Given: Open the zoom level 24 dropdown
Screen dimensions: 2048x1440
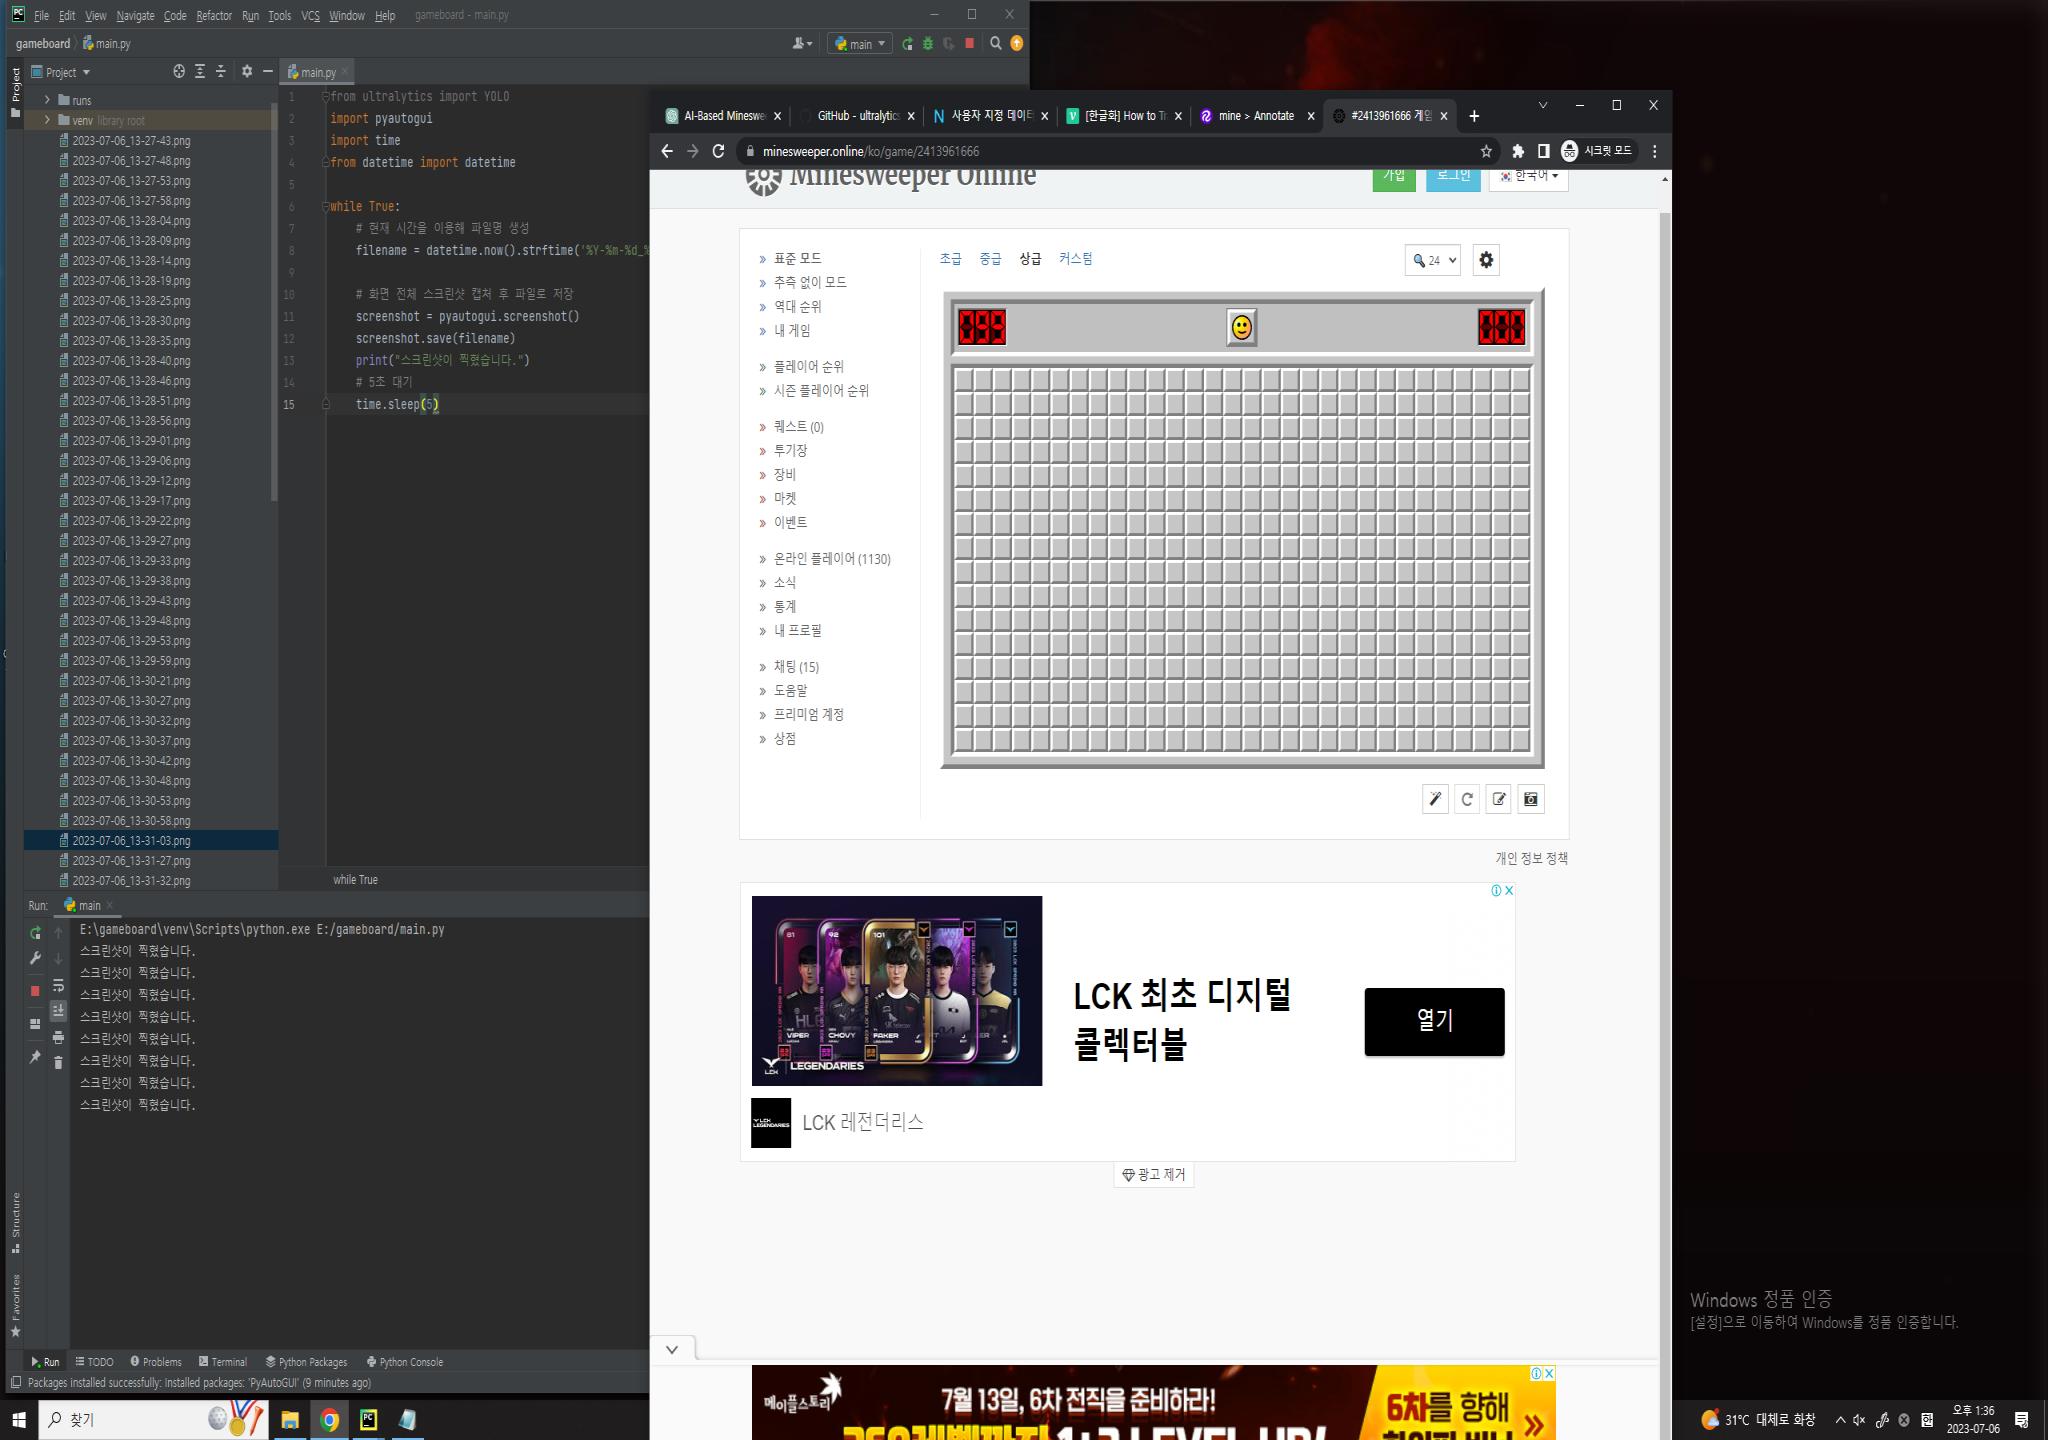Looking at the screenshot, I should tap(1432, 260).
